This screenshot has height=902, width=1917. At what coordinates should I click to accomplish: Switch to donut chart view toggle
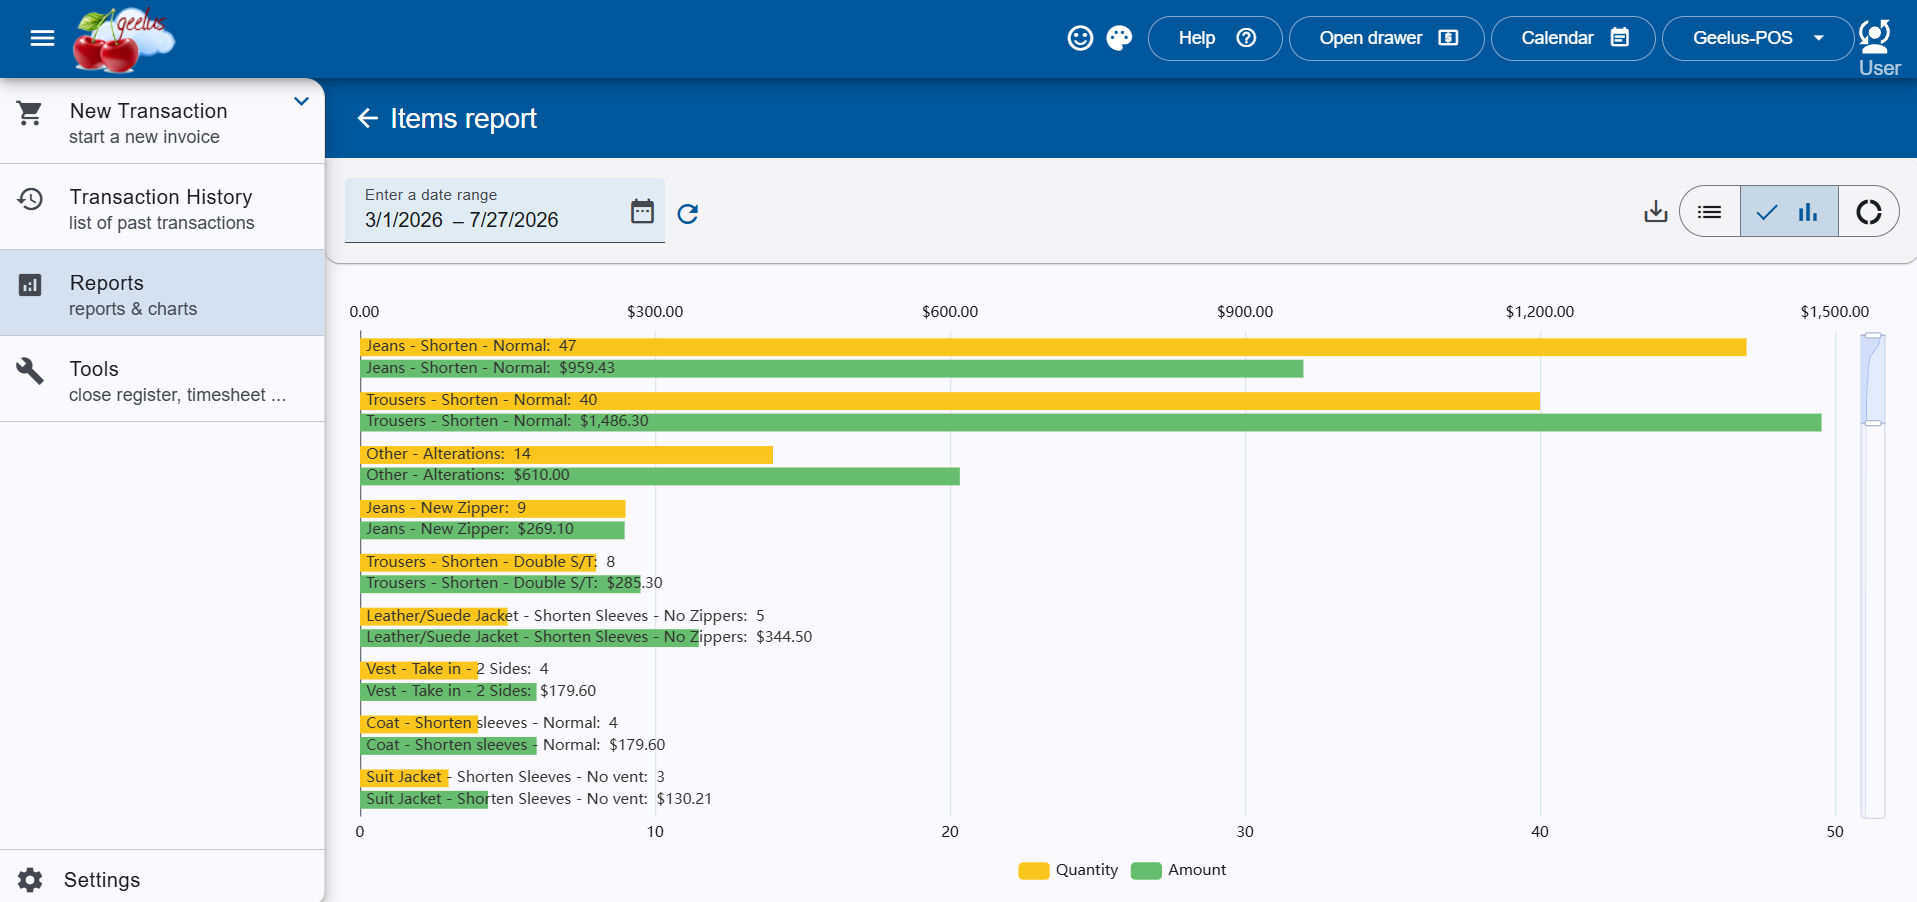point(1868,211)
